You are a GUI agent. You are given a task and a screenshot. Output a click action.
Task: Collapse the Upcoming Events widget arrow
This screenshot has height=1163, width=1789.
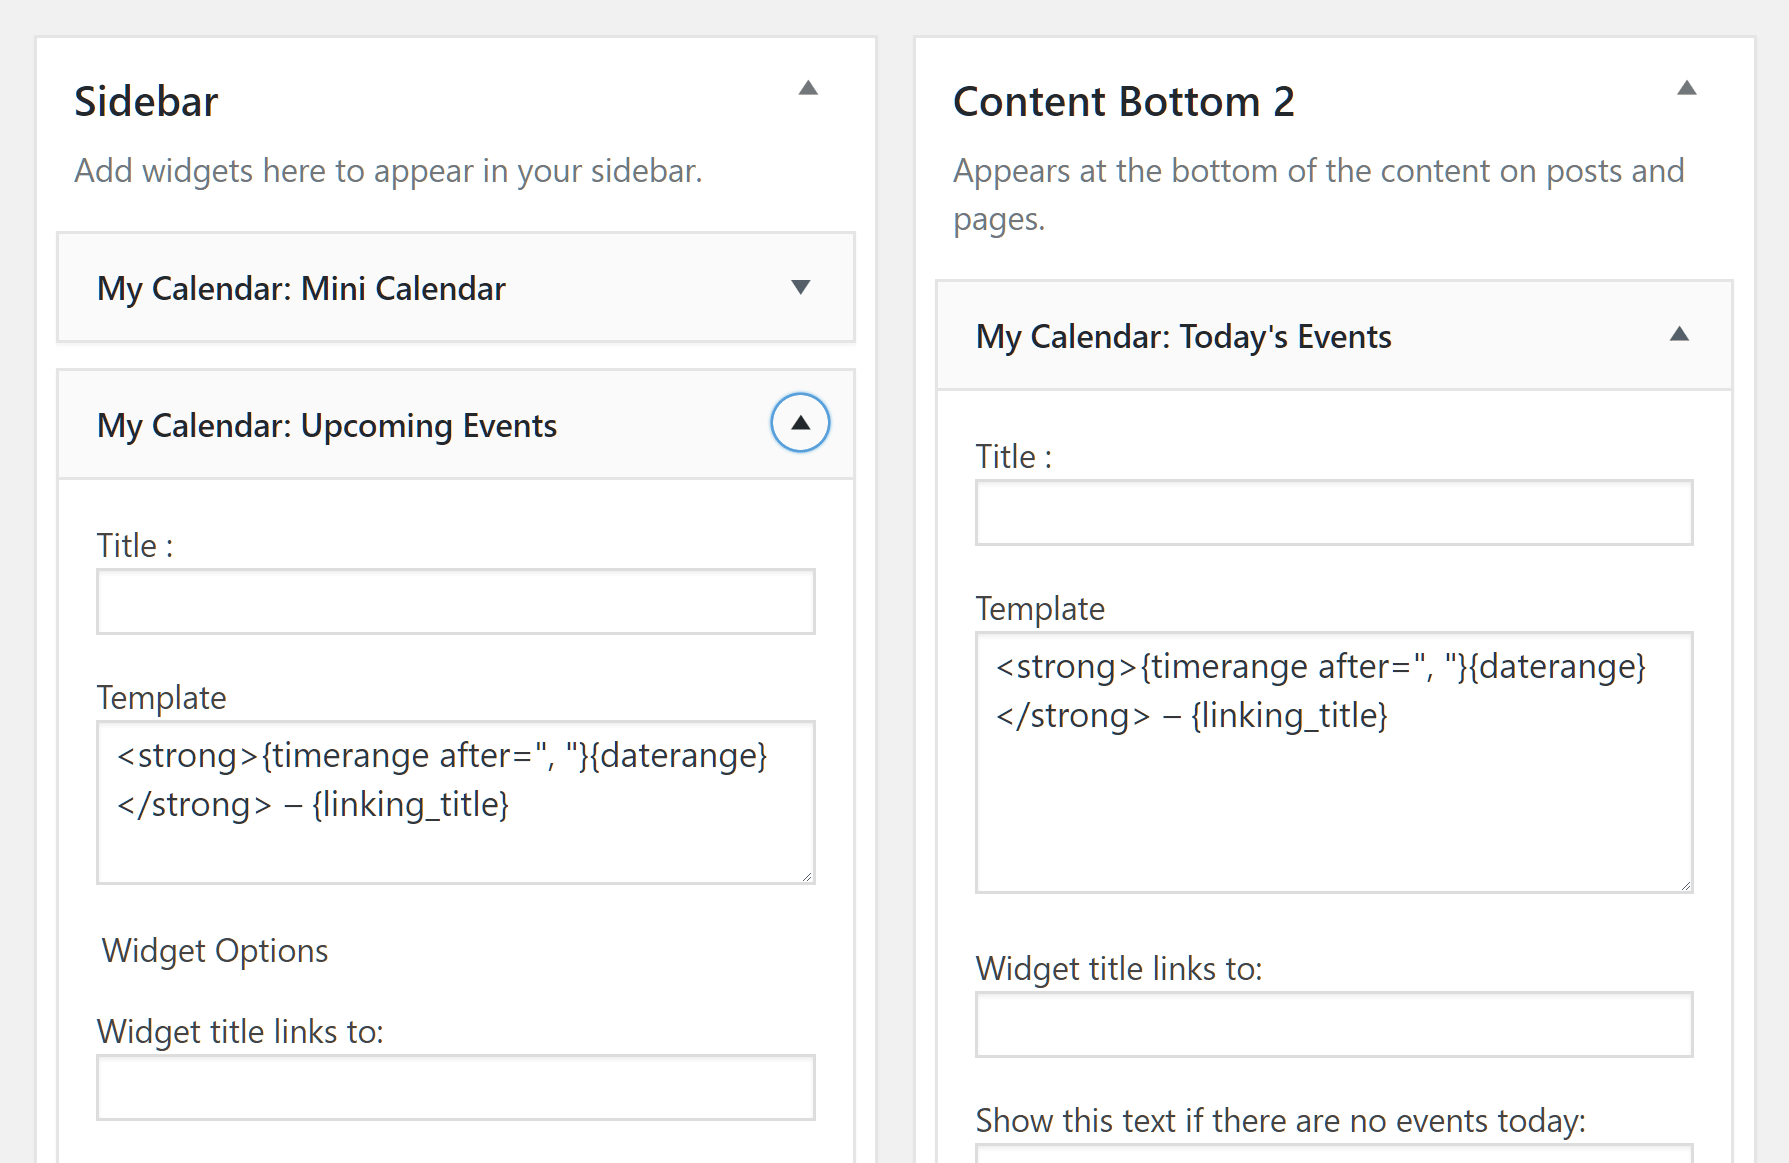coord(800,423)
